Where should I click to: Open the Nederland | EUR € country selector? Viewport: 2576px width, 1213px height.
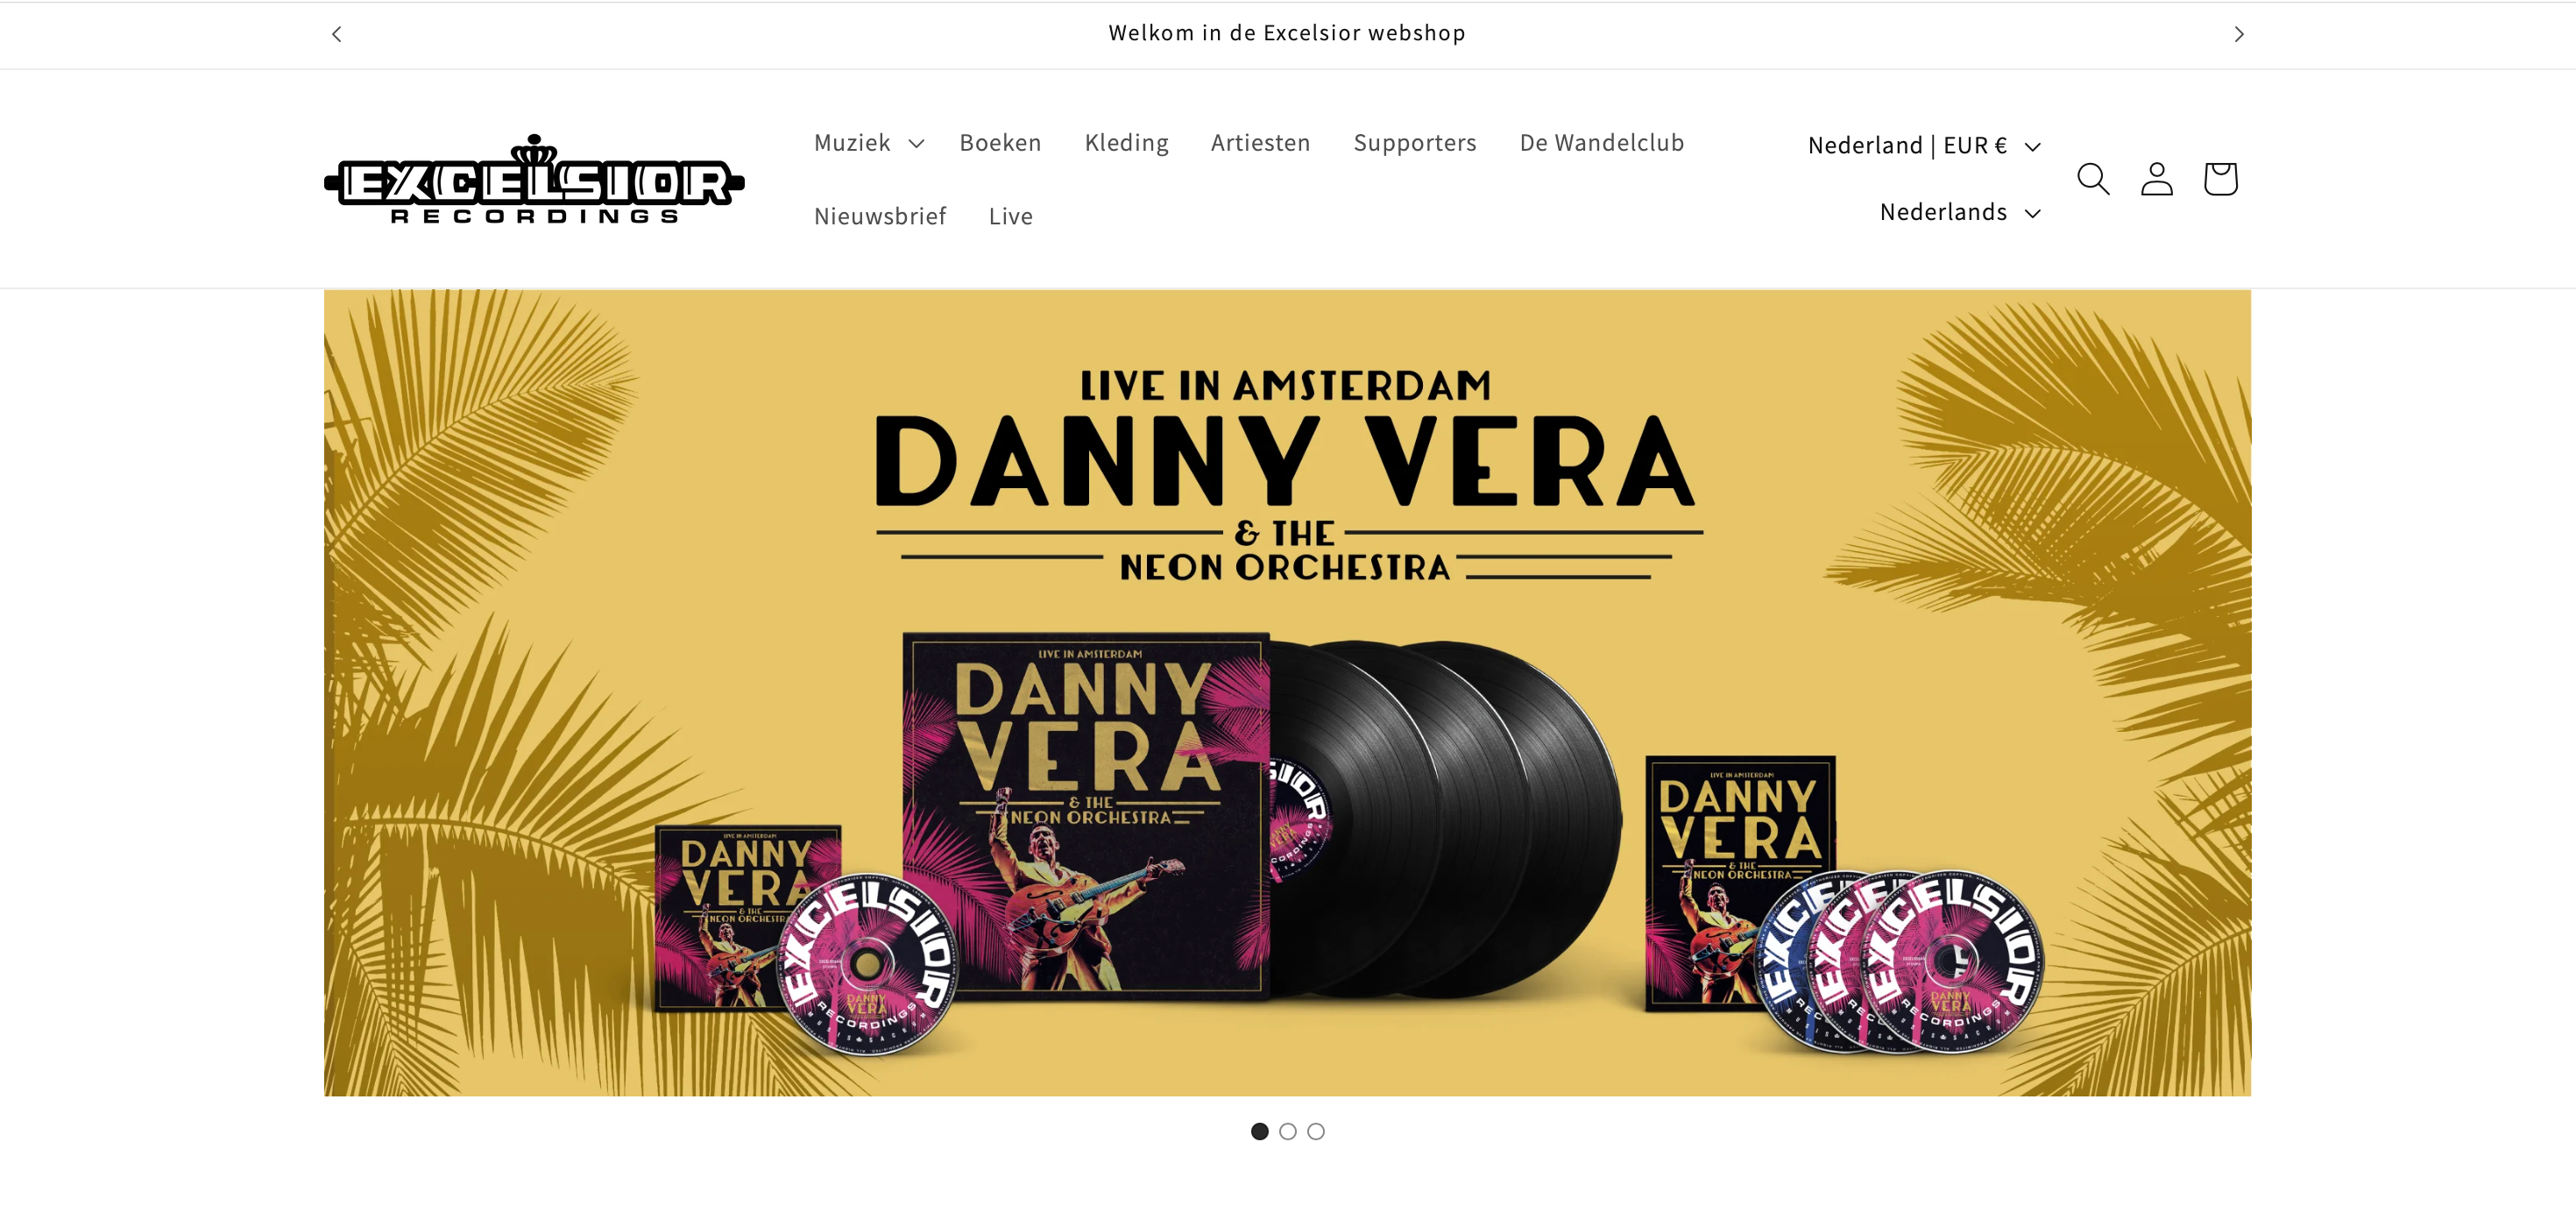pos(1924,146)
